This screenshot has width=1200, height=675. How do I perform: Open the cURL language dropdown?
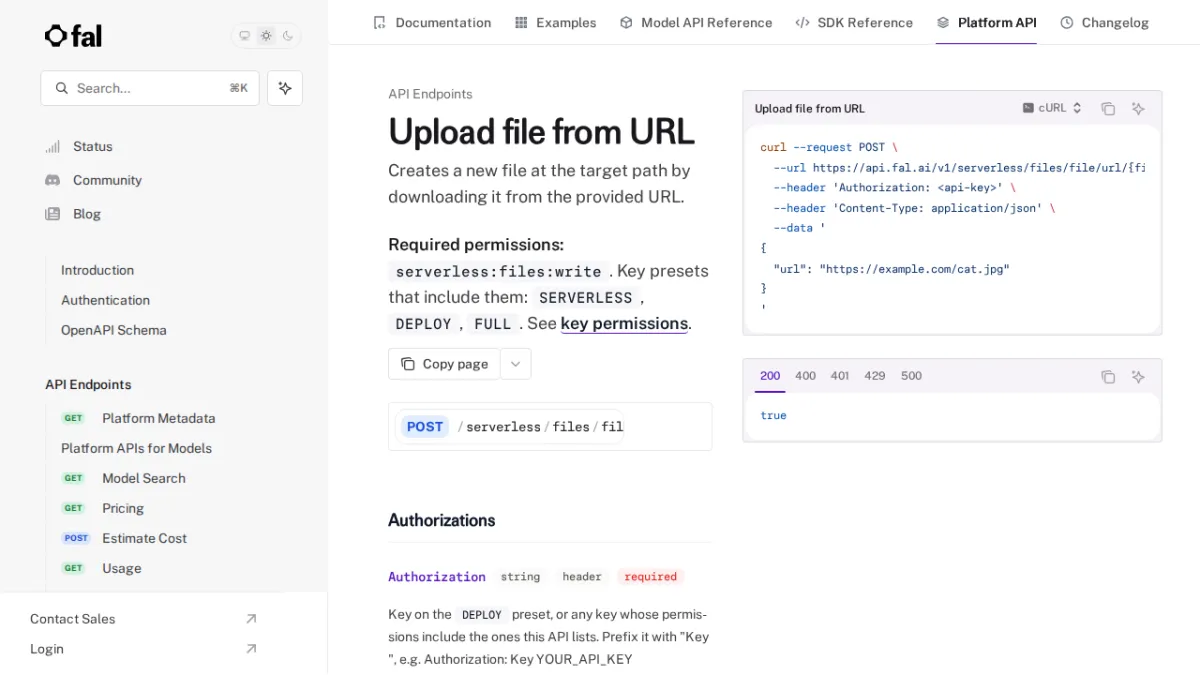click(1052, 108)
